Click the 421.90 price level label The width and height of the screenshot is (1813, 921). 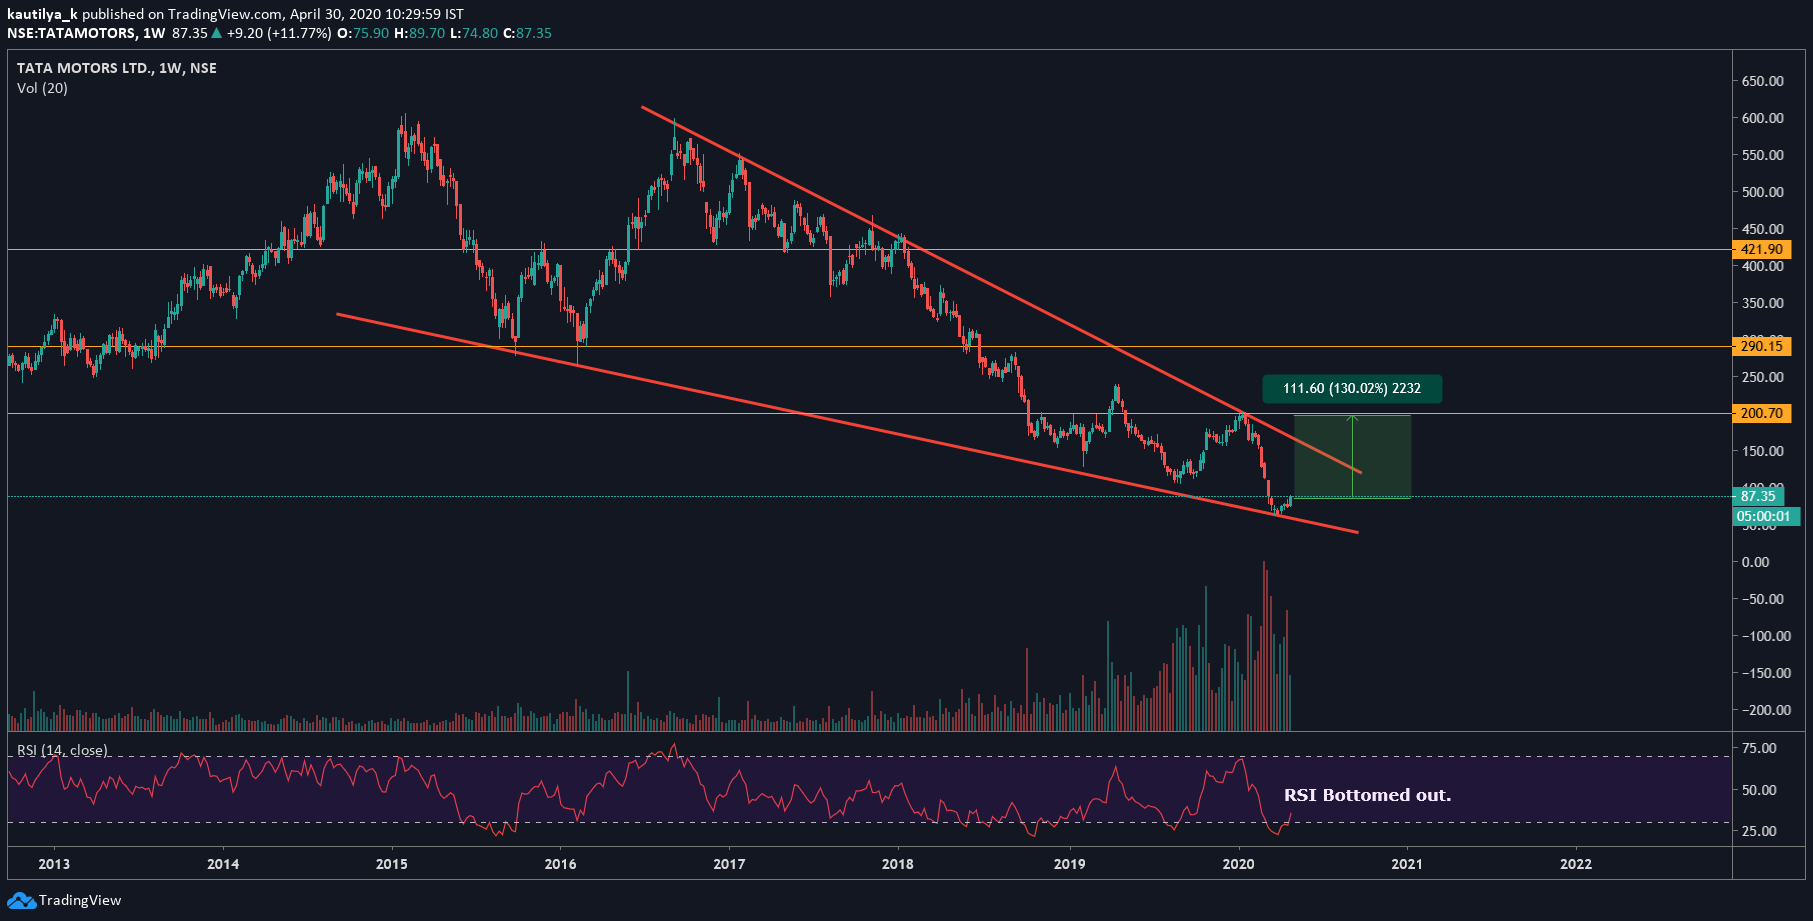(x=1761, y=249)
